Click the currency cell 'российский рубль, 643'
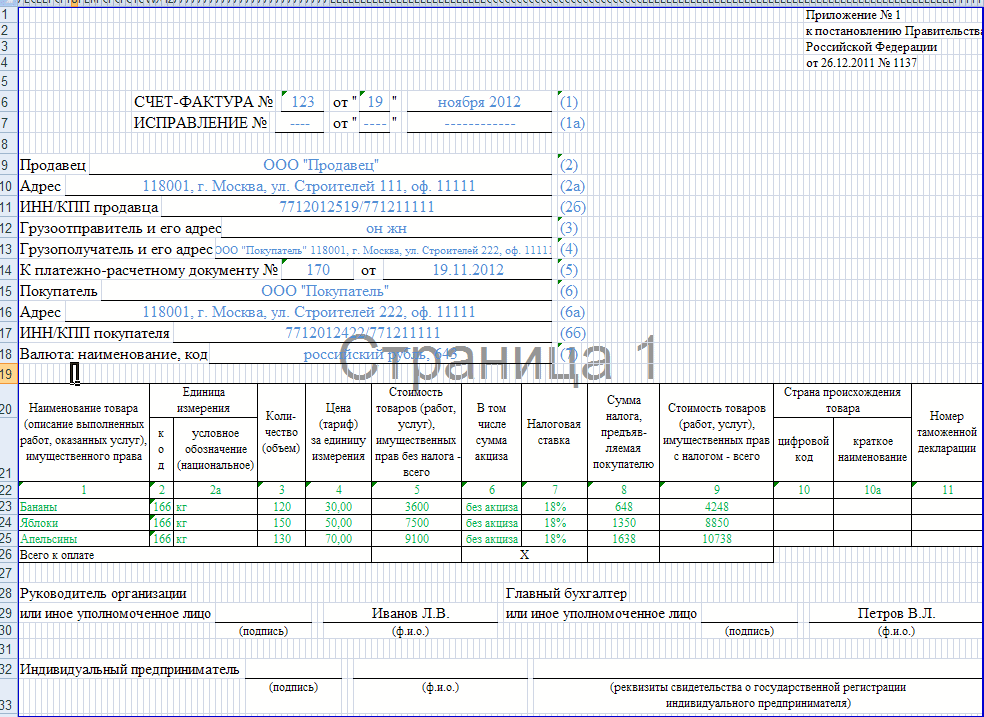 point(380,354)
